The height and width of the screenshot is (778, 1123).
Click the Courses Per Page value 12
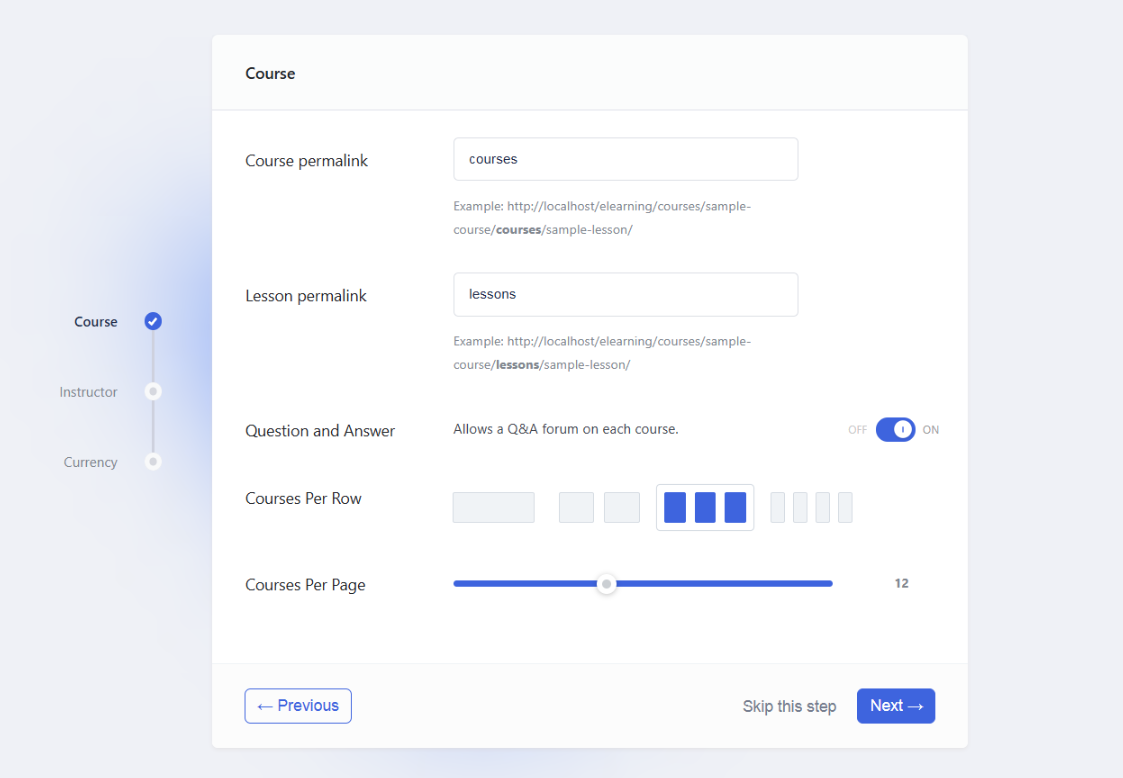click(901, 584)
